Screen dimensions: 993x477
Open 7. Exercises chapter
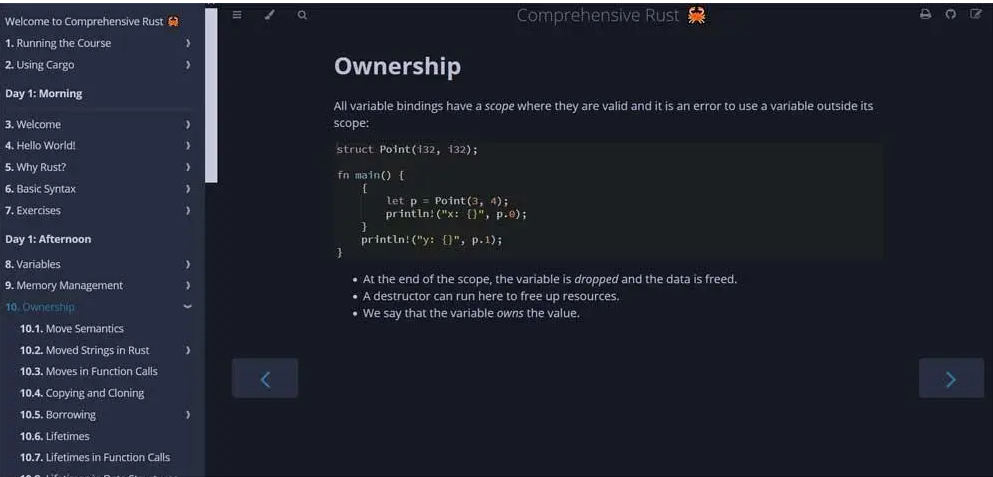33,210
